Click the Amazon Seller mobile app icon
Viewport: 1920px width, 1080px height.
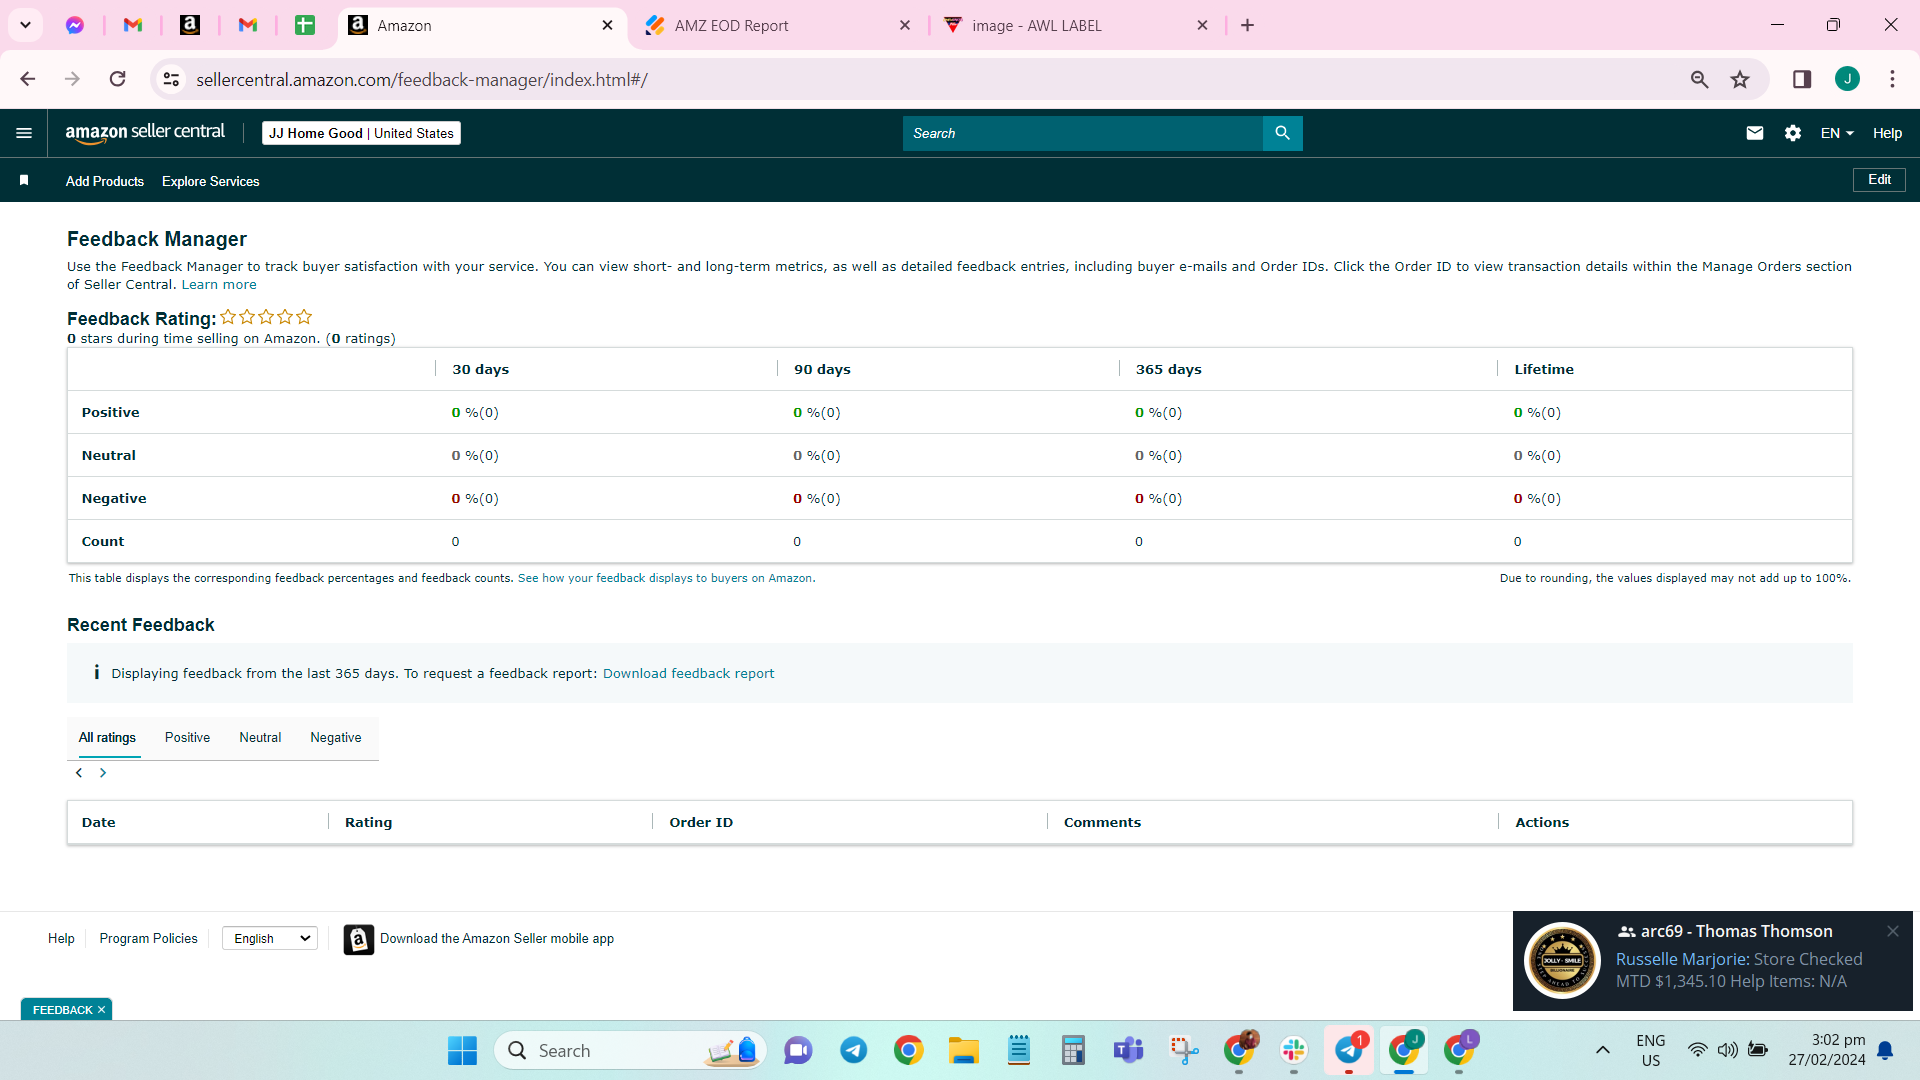click(x=359, y=939)
